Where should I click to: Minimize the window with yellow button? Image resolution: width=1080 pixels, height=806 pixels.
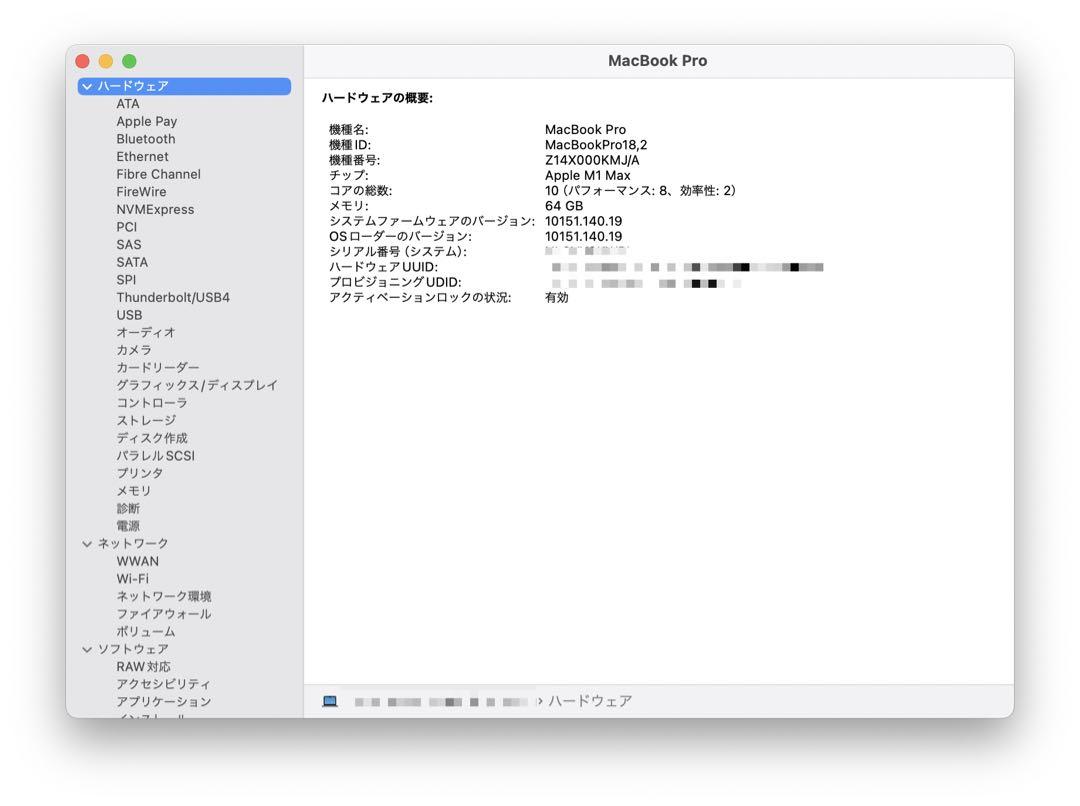[x=106, y=61]
